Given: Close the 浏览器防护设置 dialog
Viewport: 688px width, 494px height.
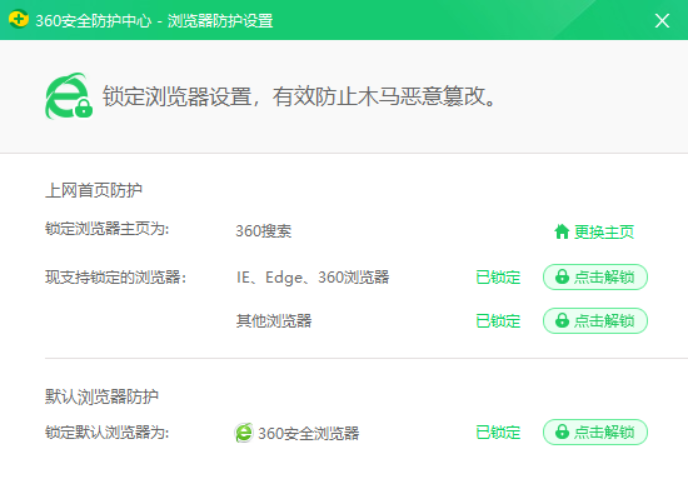Looking at the screenshot, I should point(662,21).
